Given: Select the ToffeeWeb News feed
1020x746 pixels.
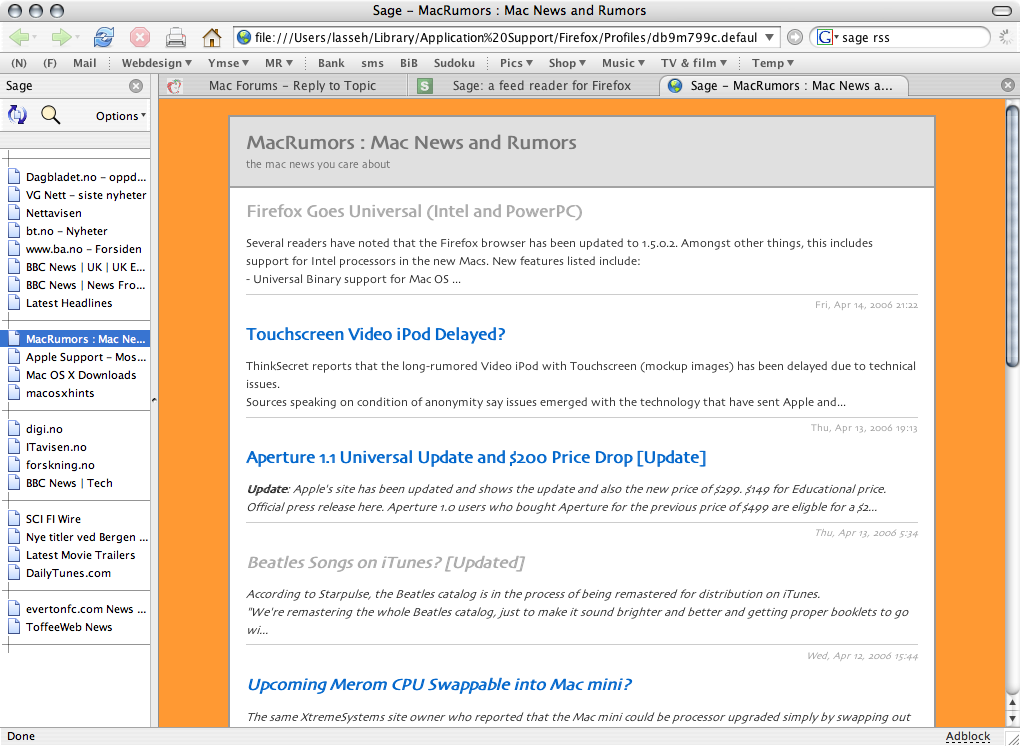Looking at the screenshot, I should [x=75, y=628].
